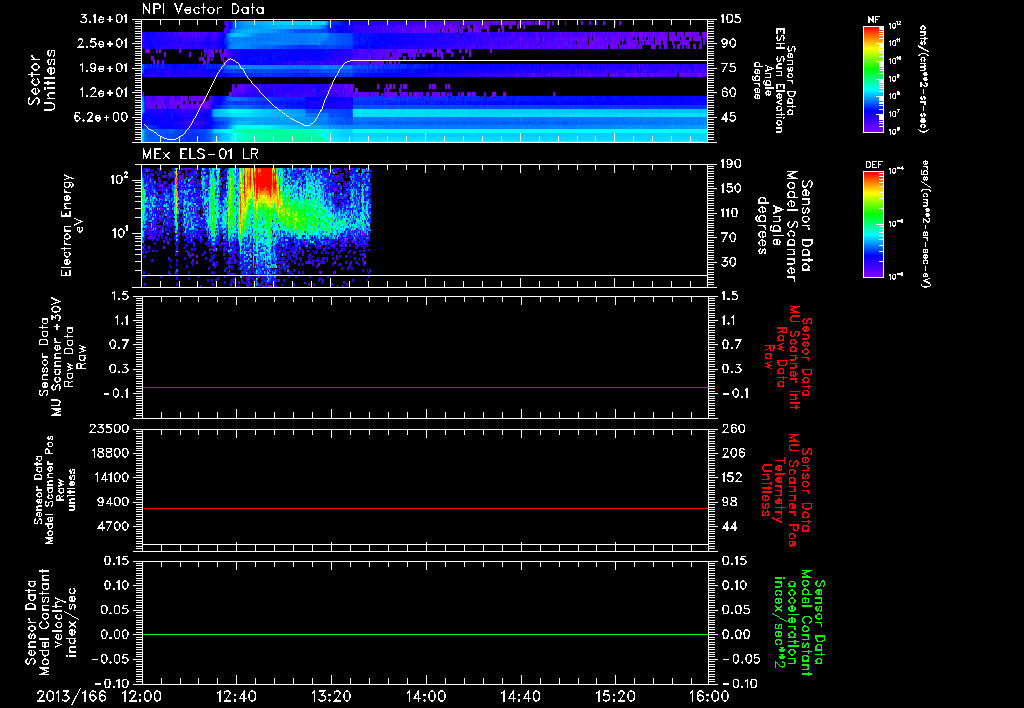Select the 'Electron Energy eV' axis title
This screenshot has width=1024, height=708.
pyautogui.click(x=72, y=225)
